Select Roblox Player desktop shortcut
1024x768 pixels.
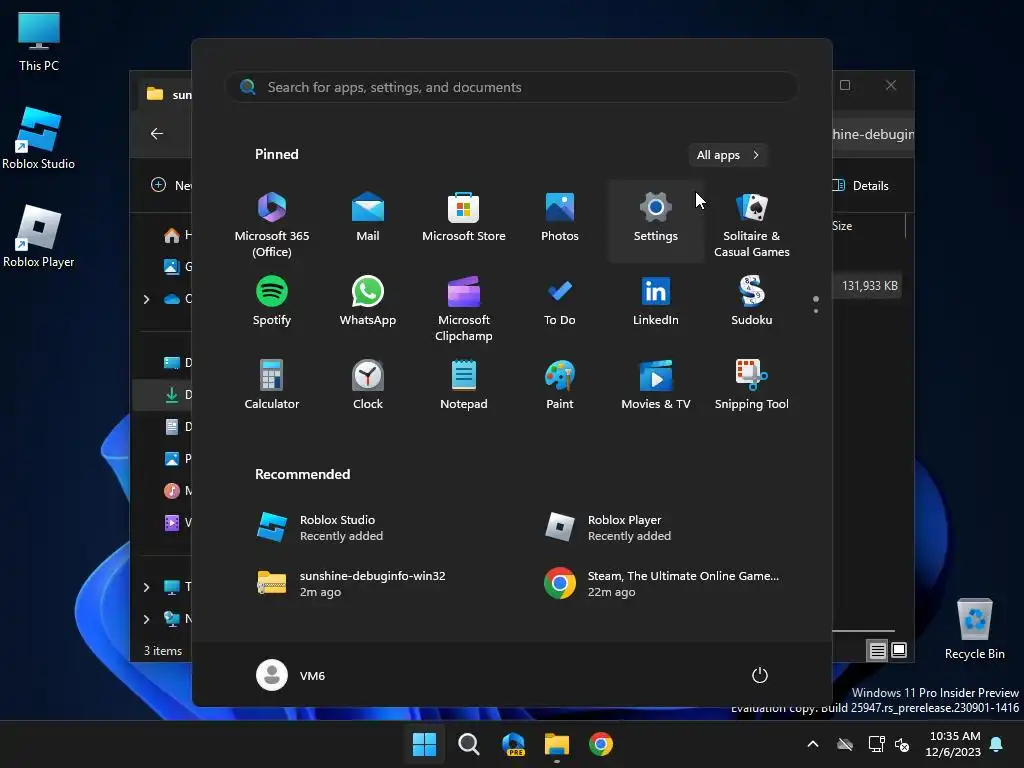(x=39, y=236)
